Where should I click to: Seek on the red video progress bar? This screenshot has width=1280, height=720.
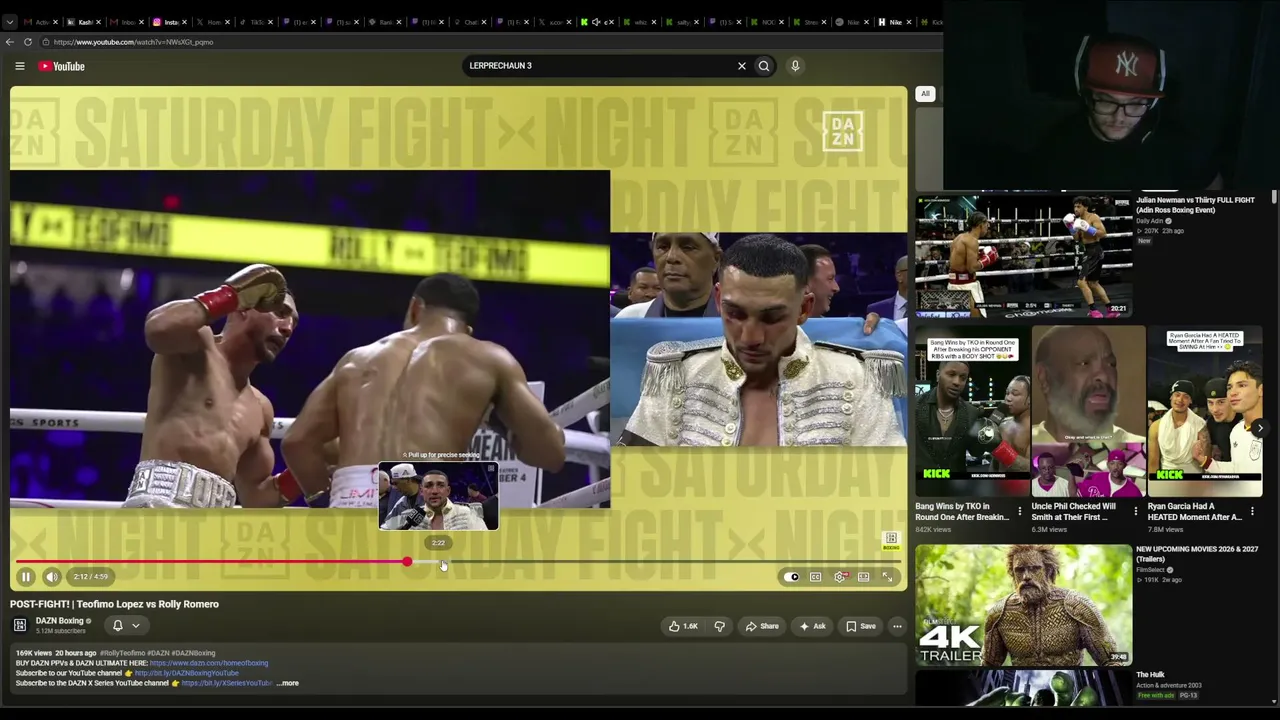[458, 563]
